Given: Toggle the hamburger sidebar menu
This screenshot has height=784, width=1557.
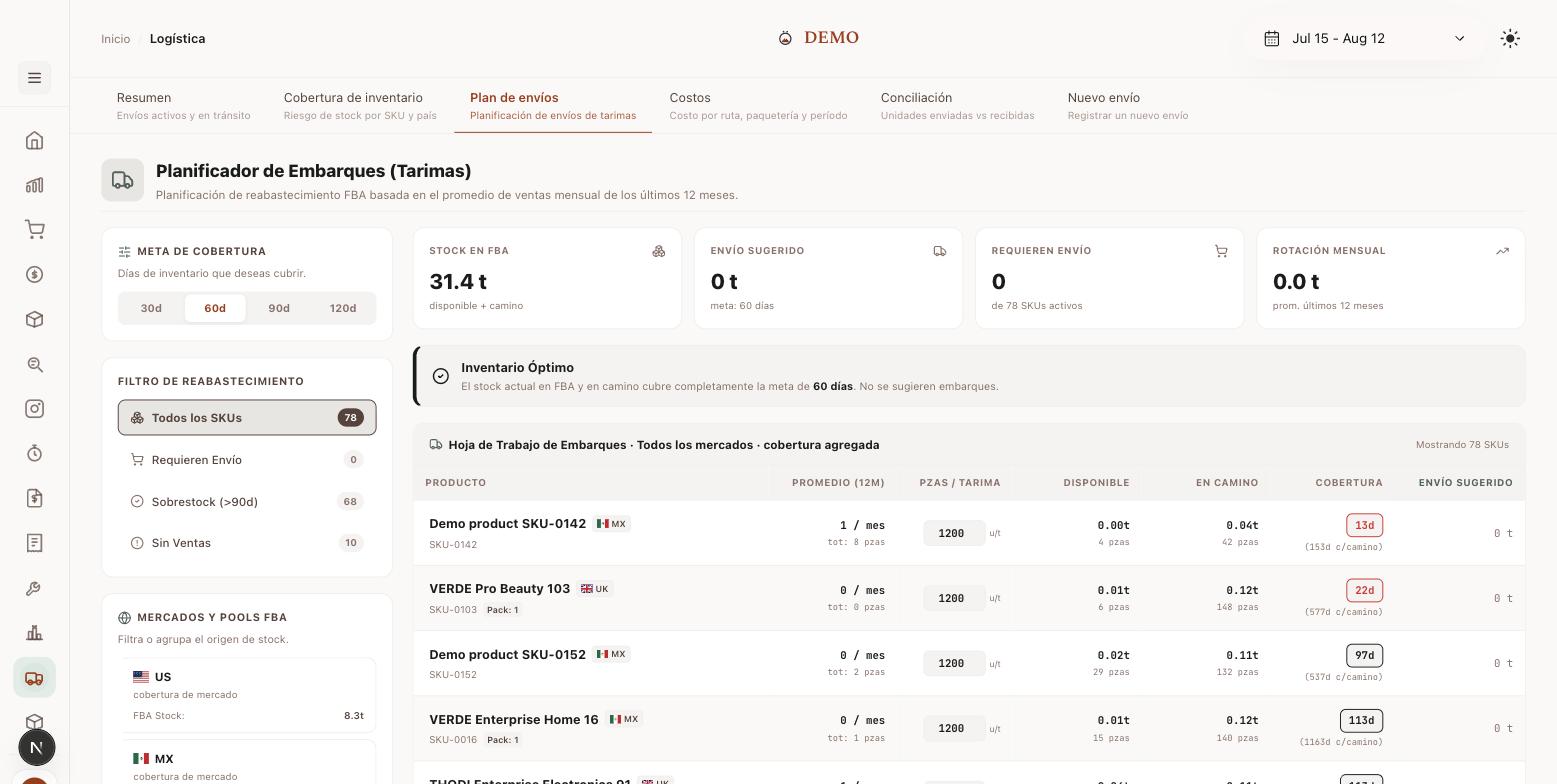Looking at the screenshot, I should point(34,78).
